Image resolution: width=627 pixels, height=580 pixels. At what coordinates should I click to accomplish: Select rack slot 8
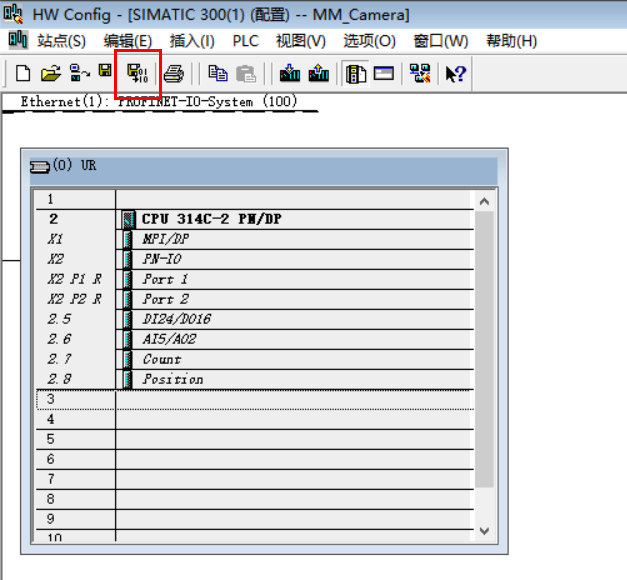(x=255, y=499)
